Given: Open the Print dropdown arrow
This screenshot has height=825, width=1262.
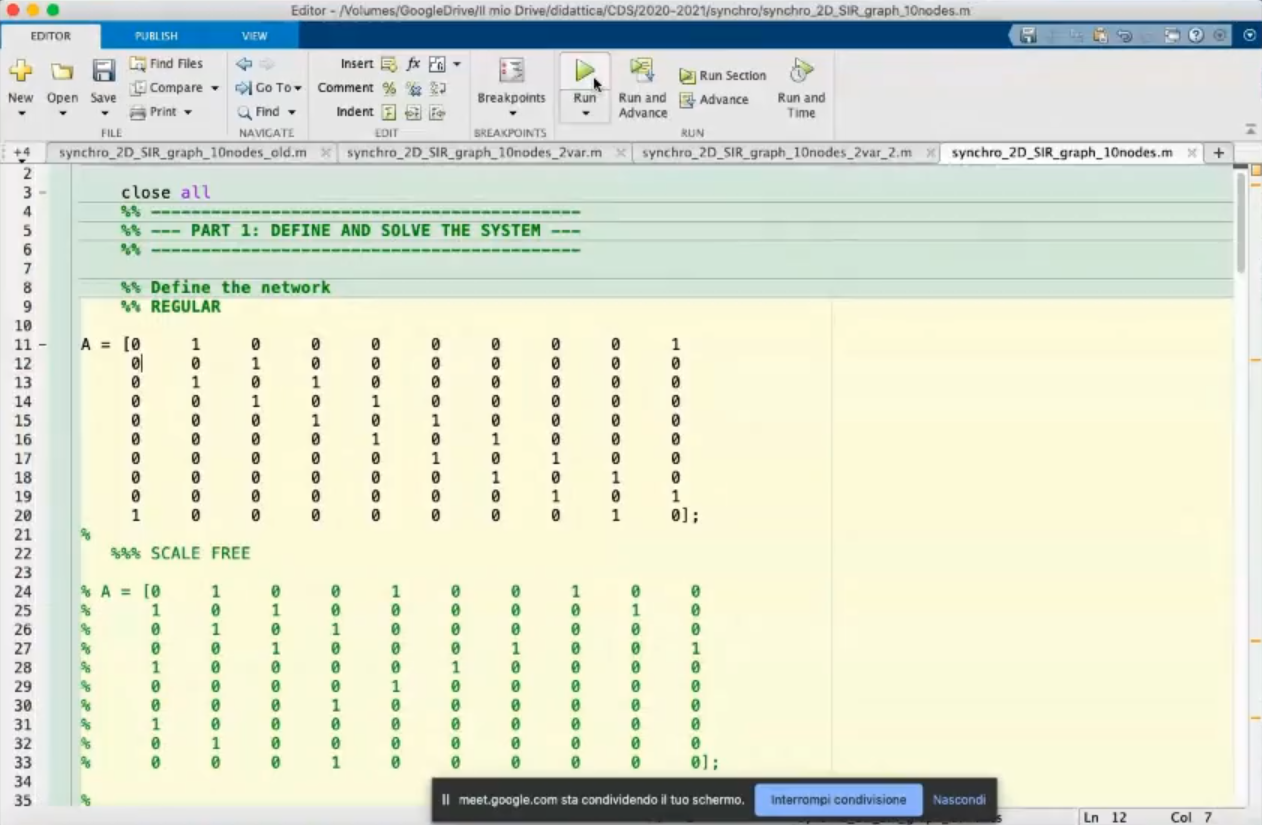Looking at the screenshot, I should click(x=187, y=112).
